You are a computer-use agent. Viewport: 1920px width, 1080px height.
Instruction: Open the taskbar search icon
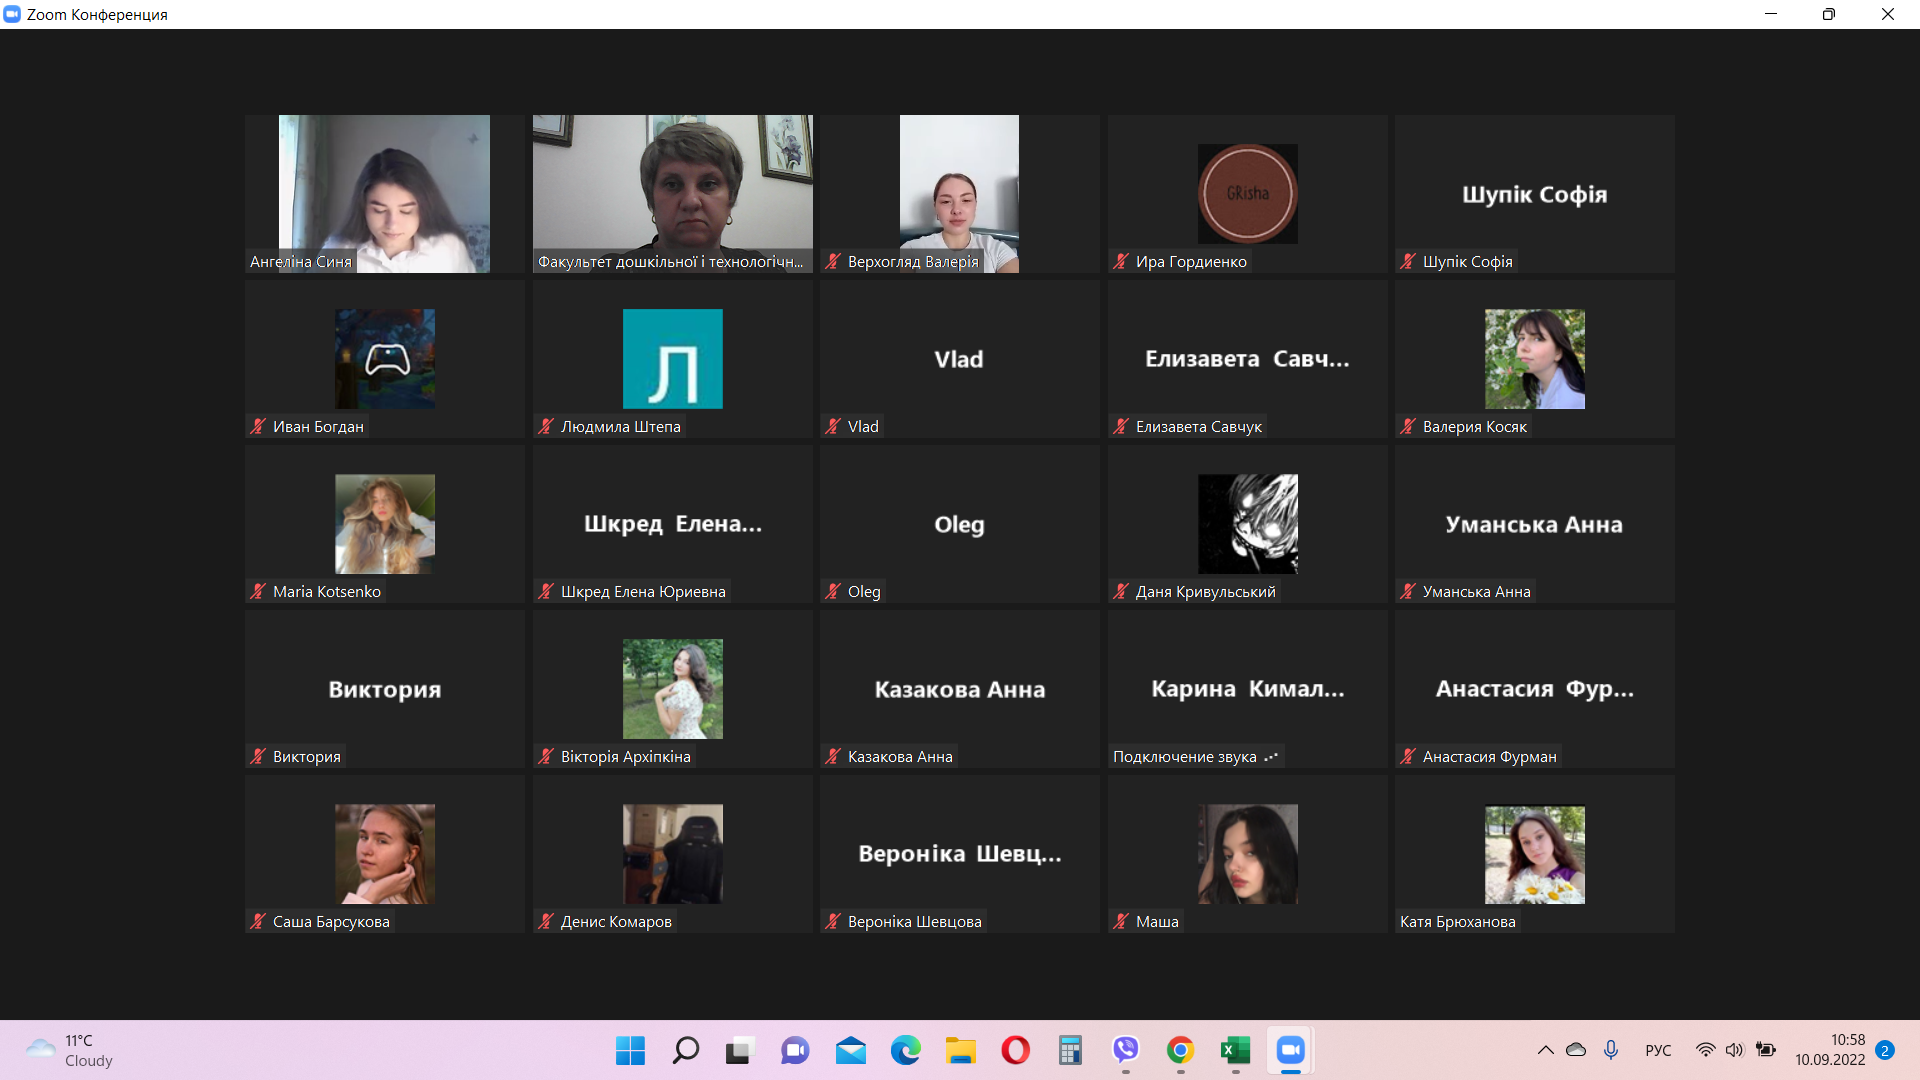tap(685, 1050)
